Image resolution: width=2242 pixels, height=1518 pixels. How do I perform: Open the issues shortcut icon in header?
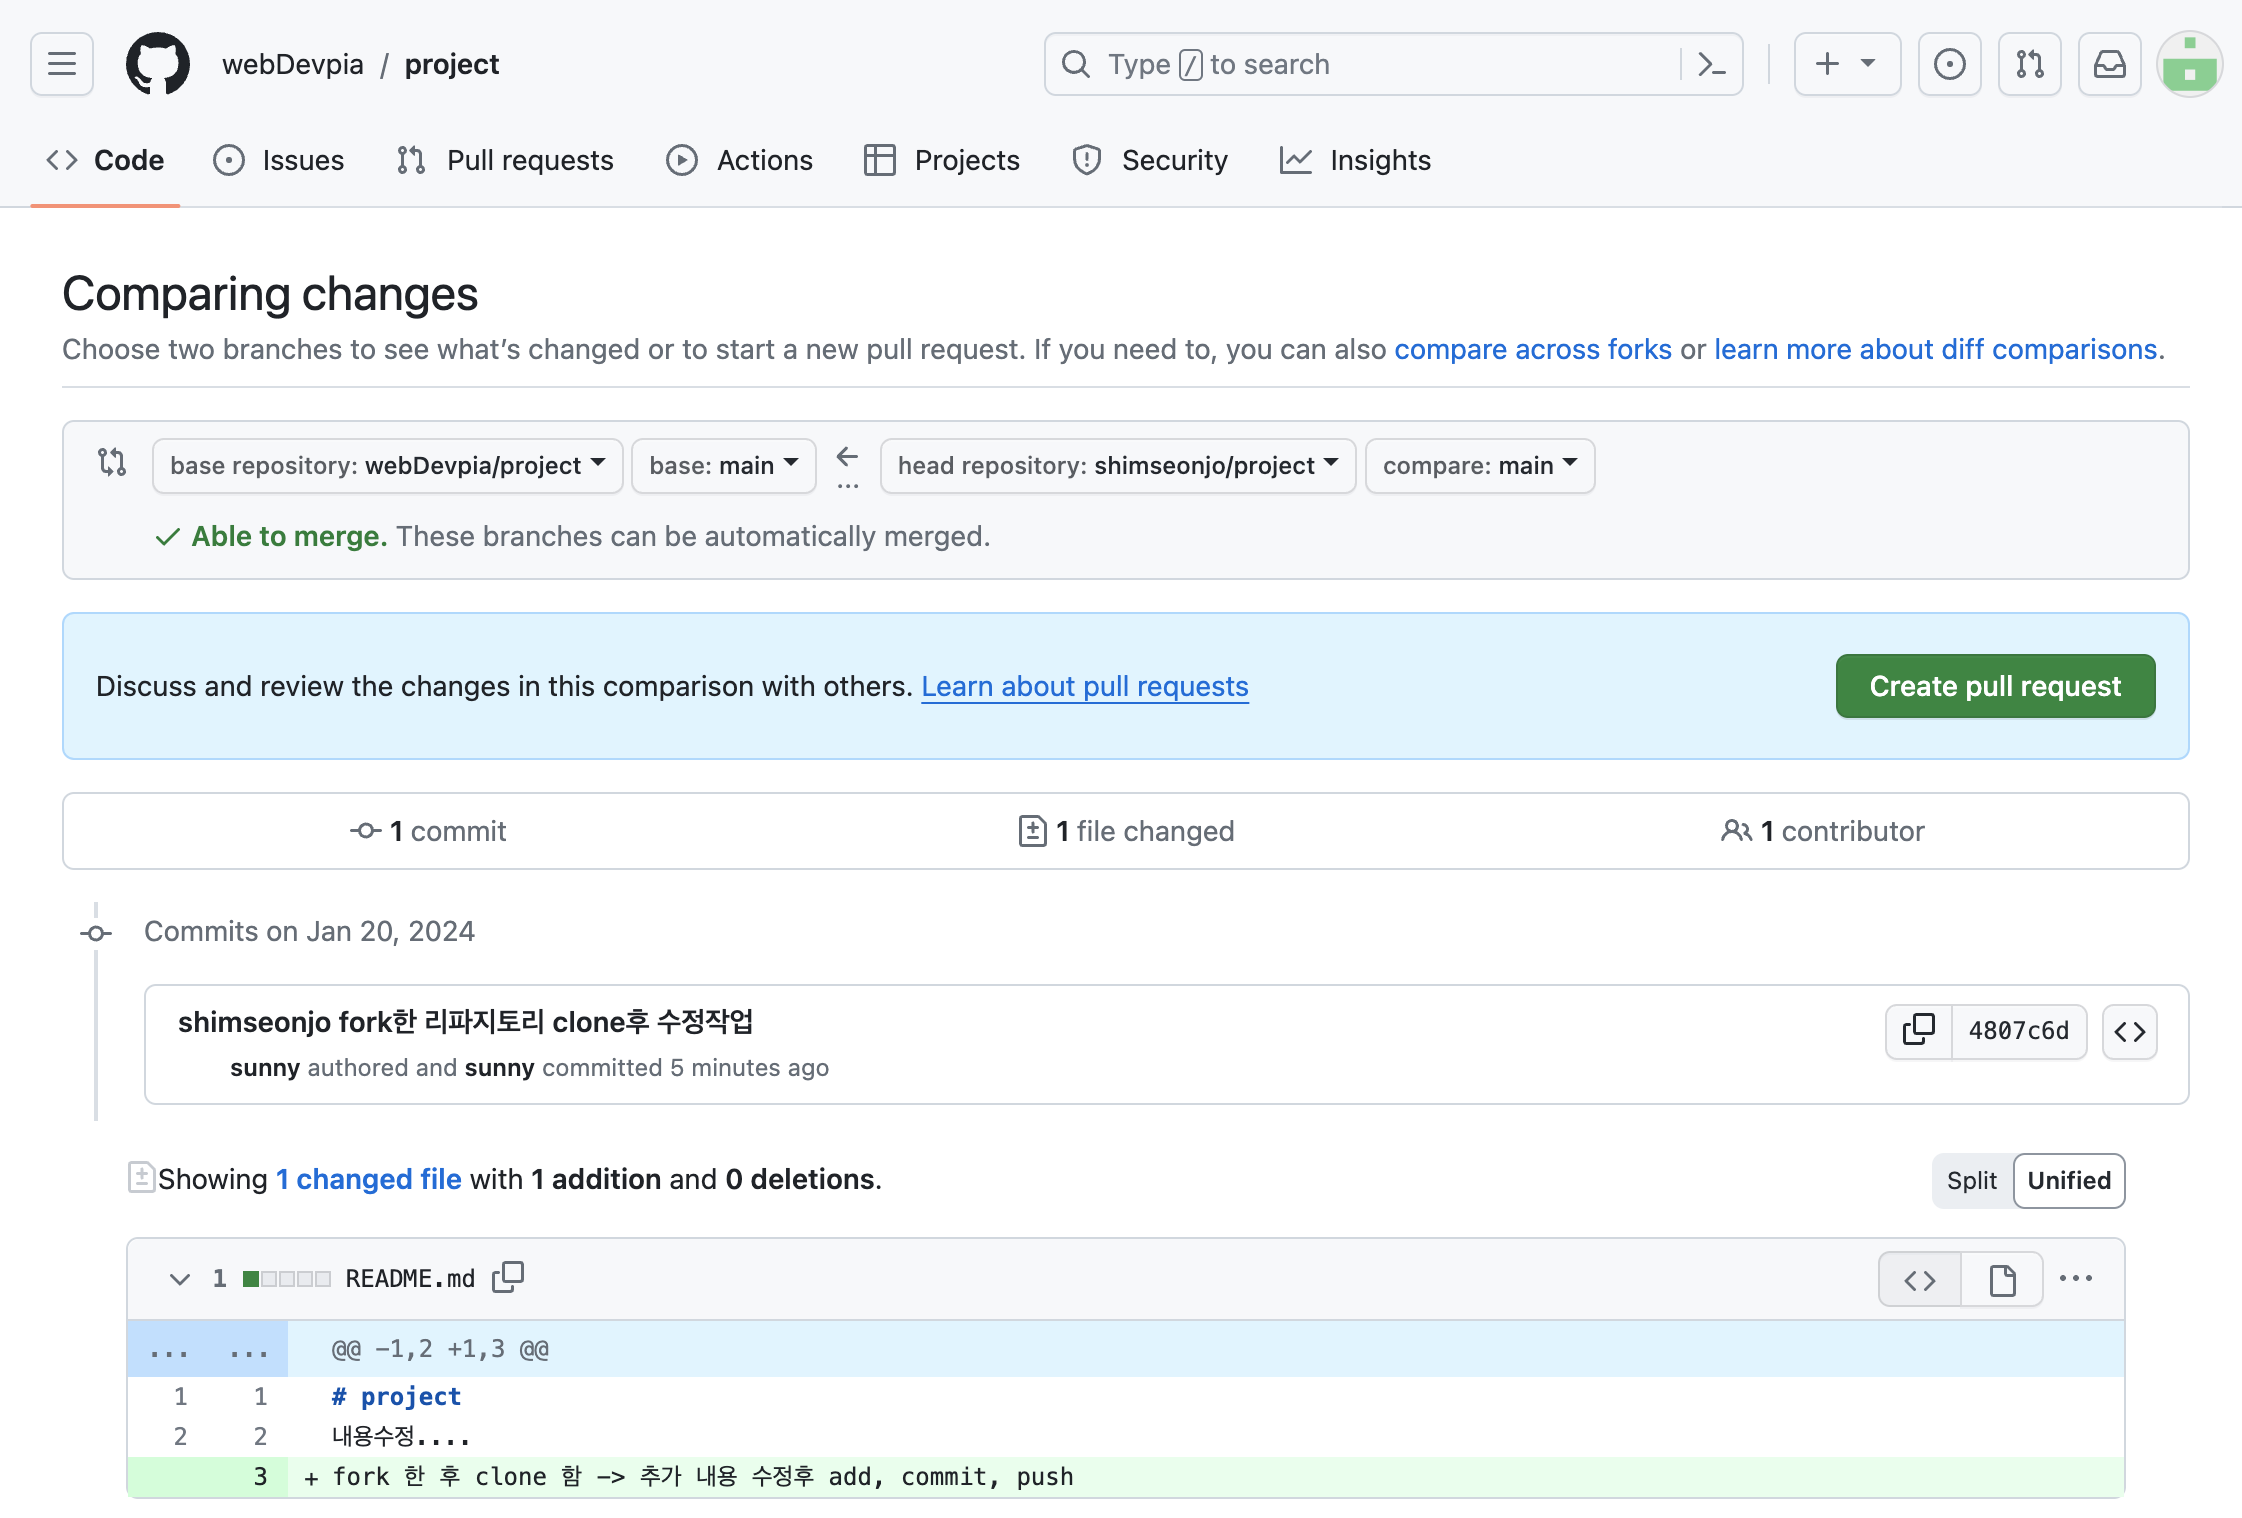[1949, 64]
